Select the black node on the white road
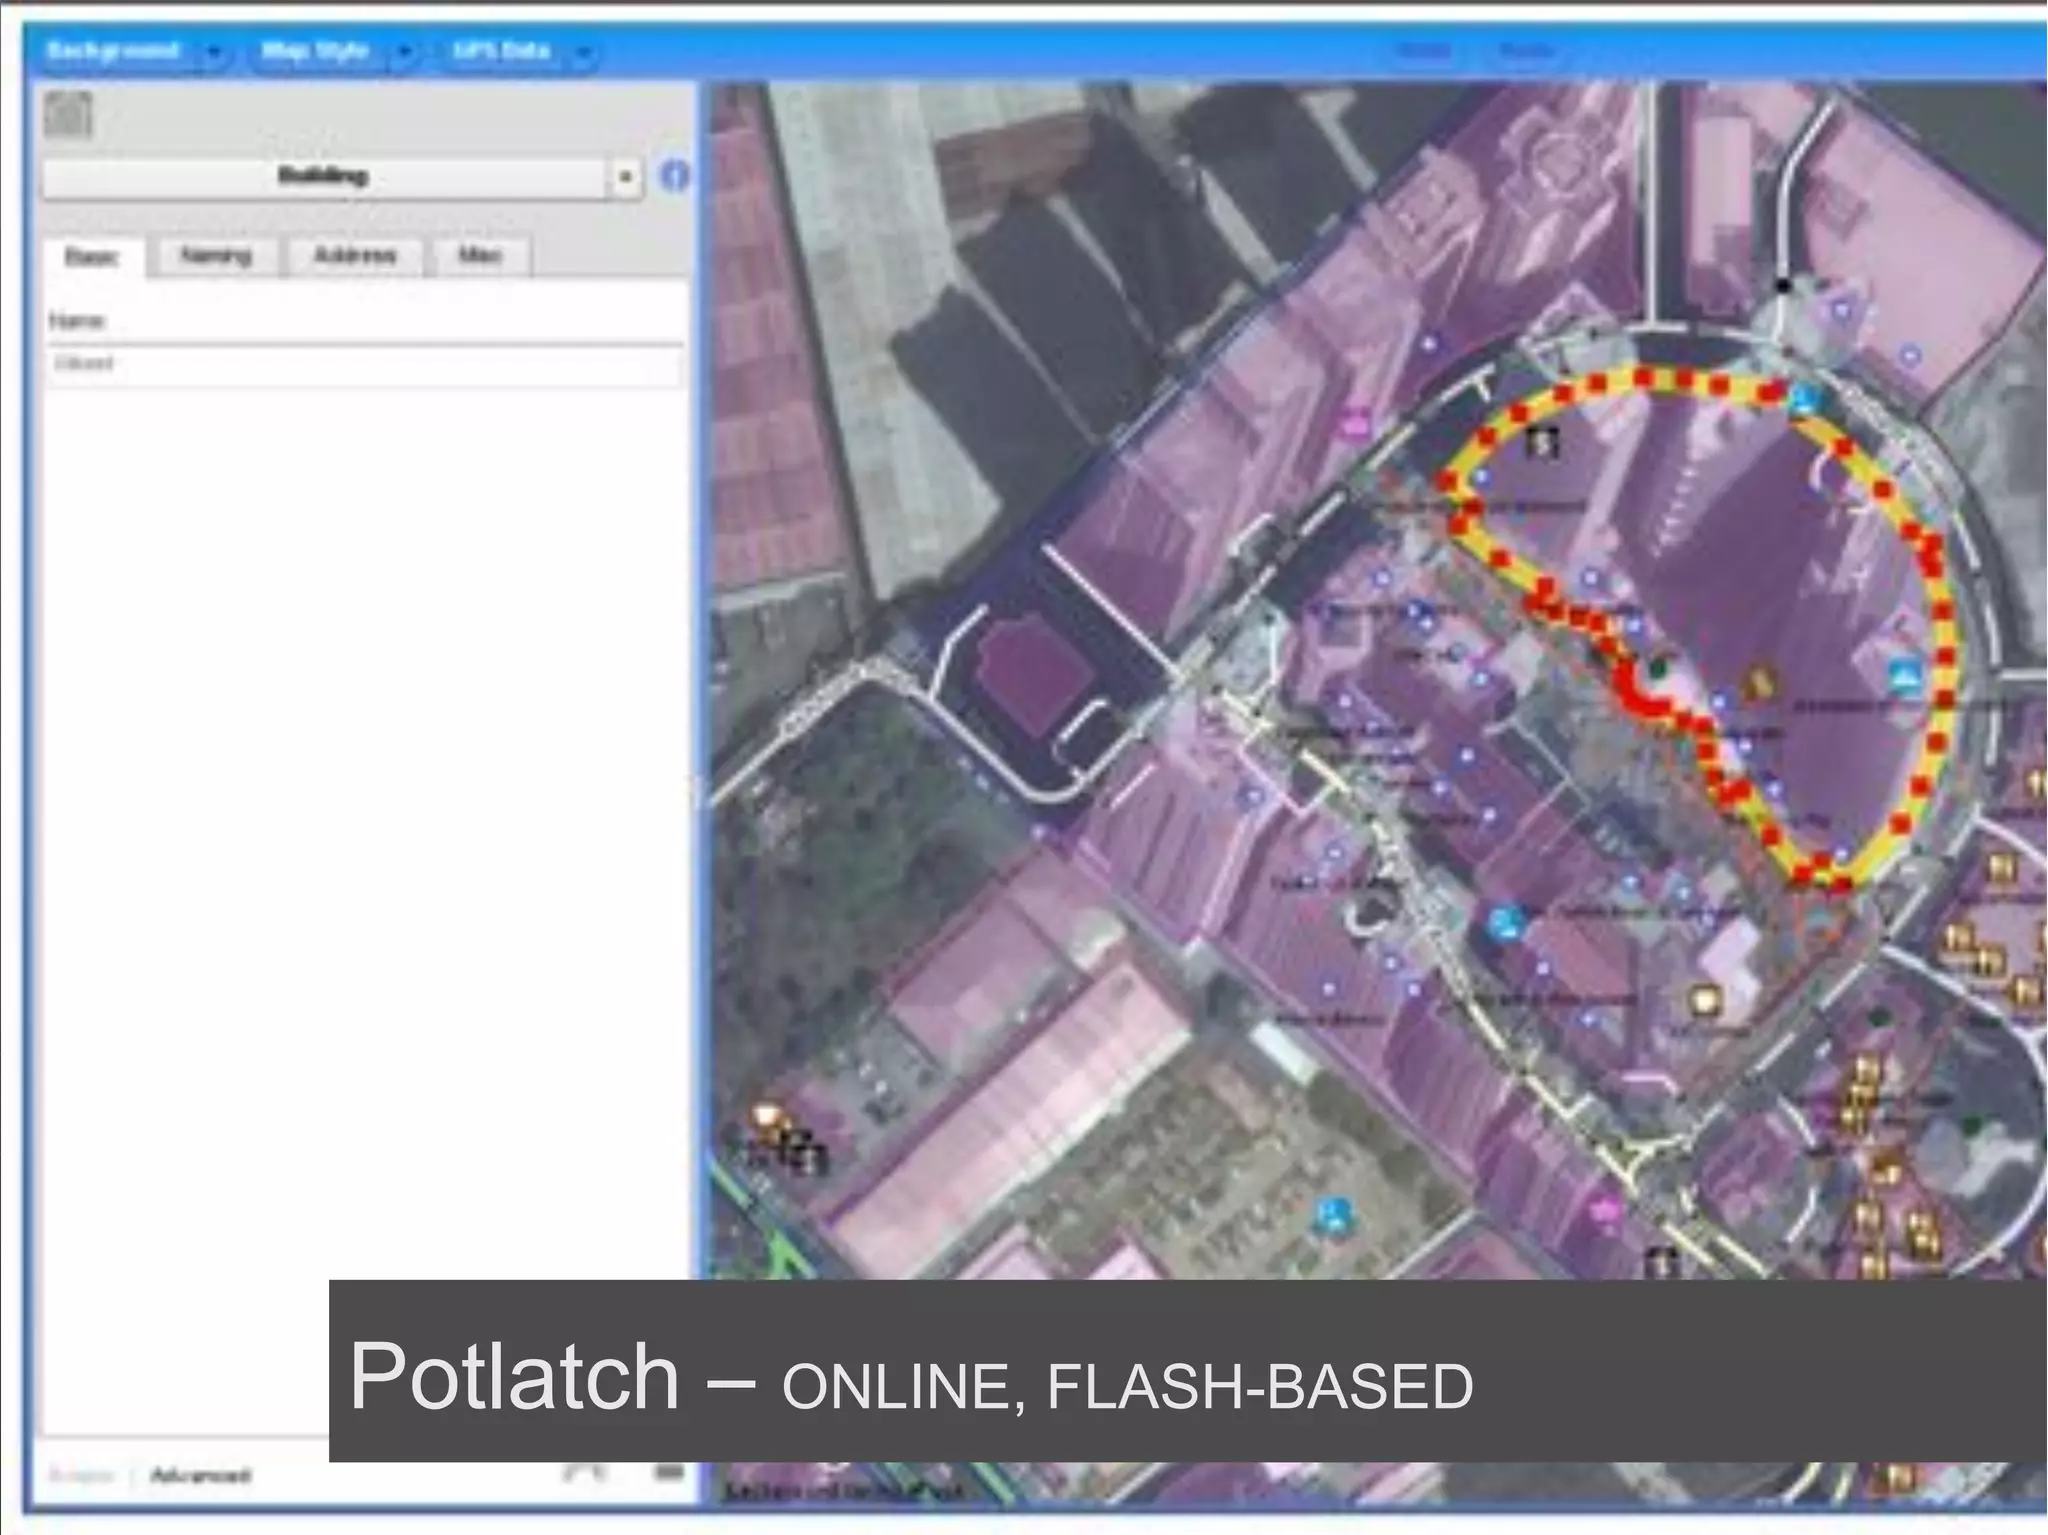Viewport: 2048px width, 1535px height. (x=1783, y=286)
